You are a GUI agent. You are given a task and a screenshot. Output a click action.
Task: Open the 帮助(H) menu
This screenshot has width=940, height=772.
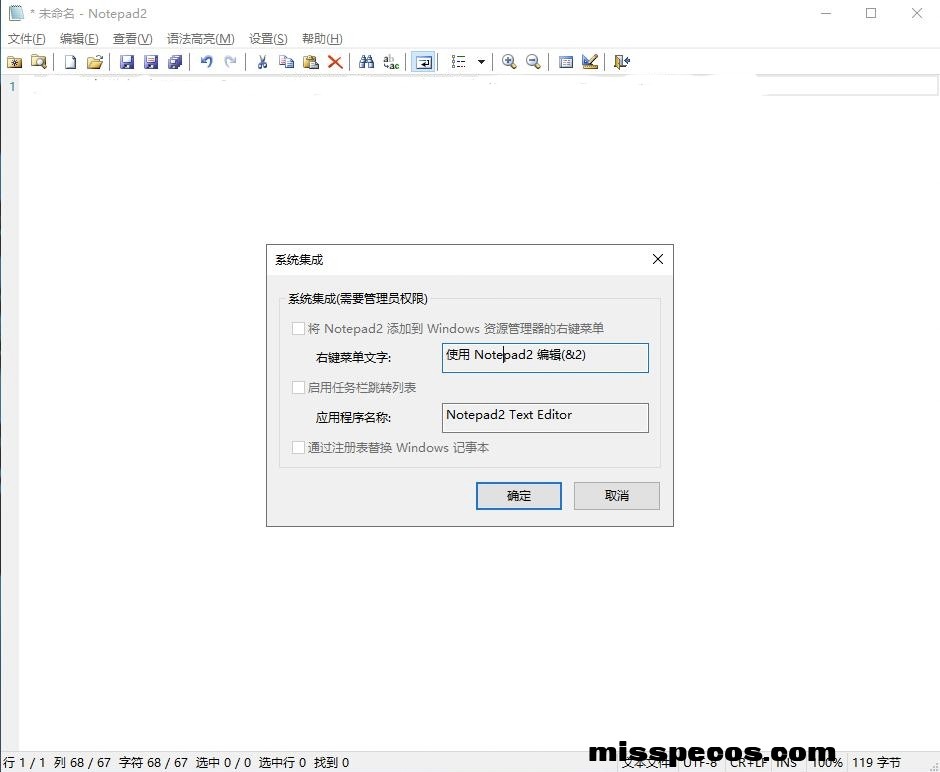pos(322,39)
